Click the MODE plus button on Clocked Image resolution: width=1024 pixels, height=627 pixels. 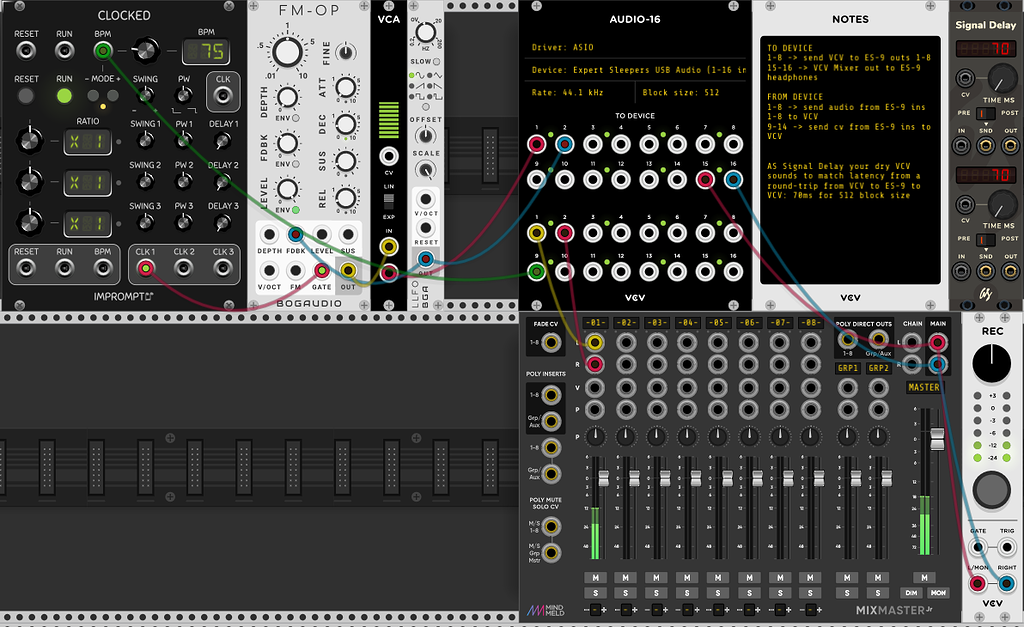pyautogui.click(x=113, y=95)
